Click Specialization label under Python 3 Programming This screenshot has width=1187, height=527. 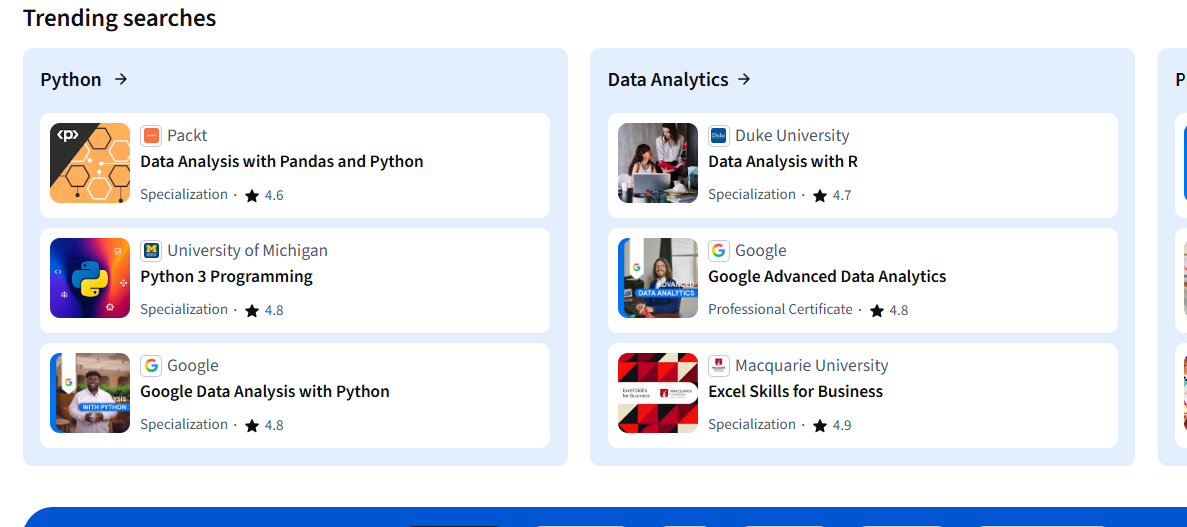[x=184, y=309]
